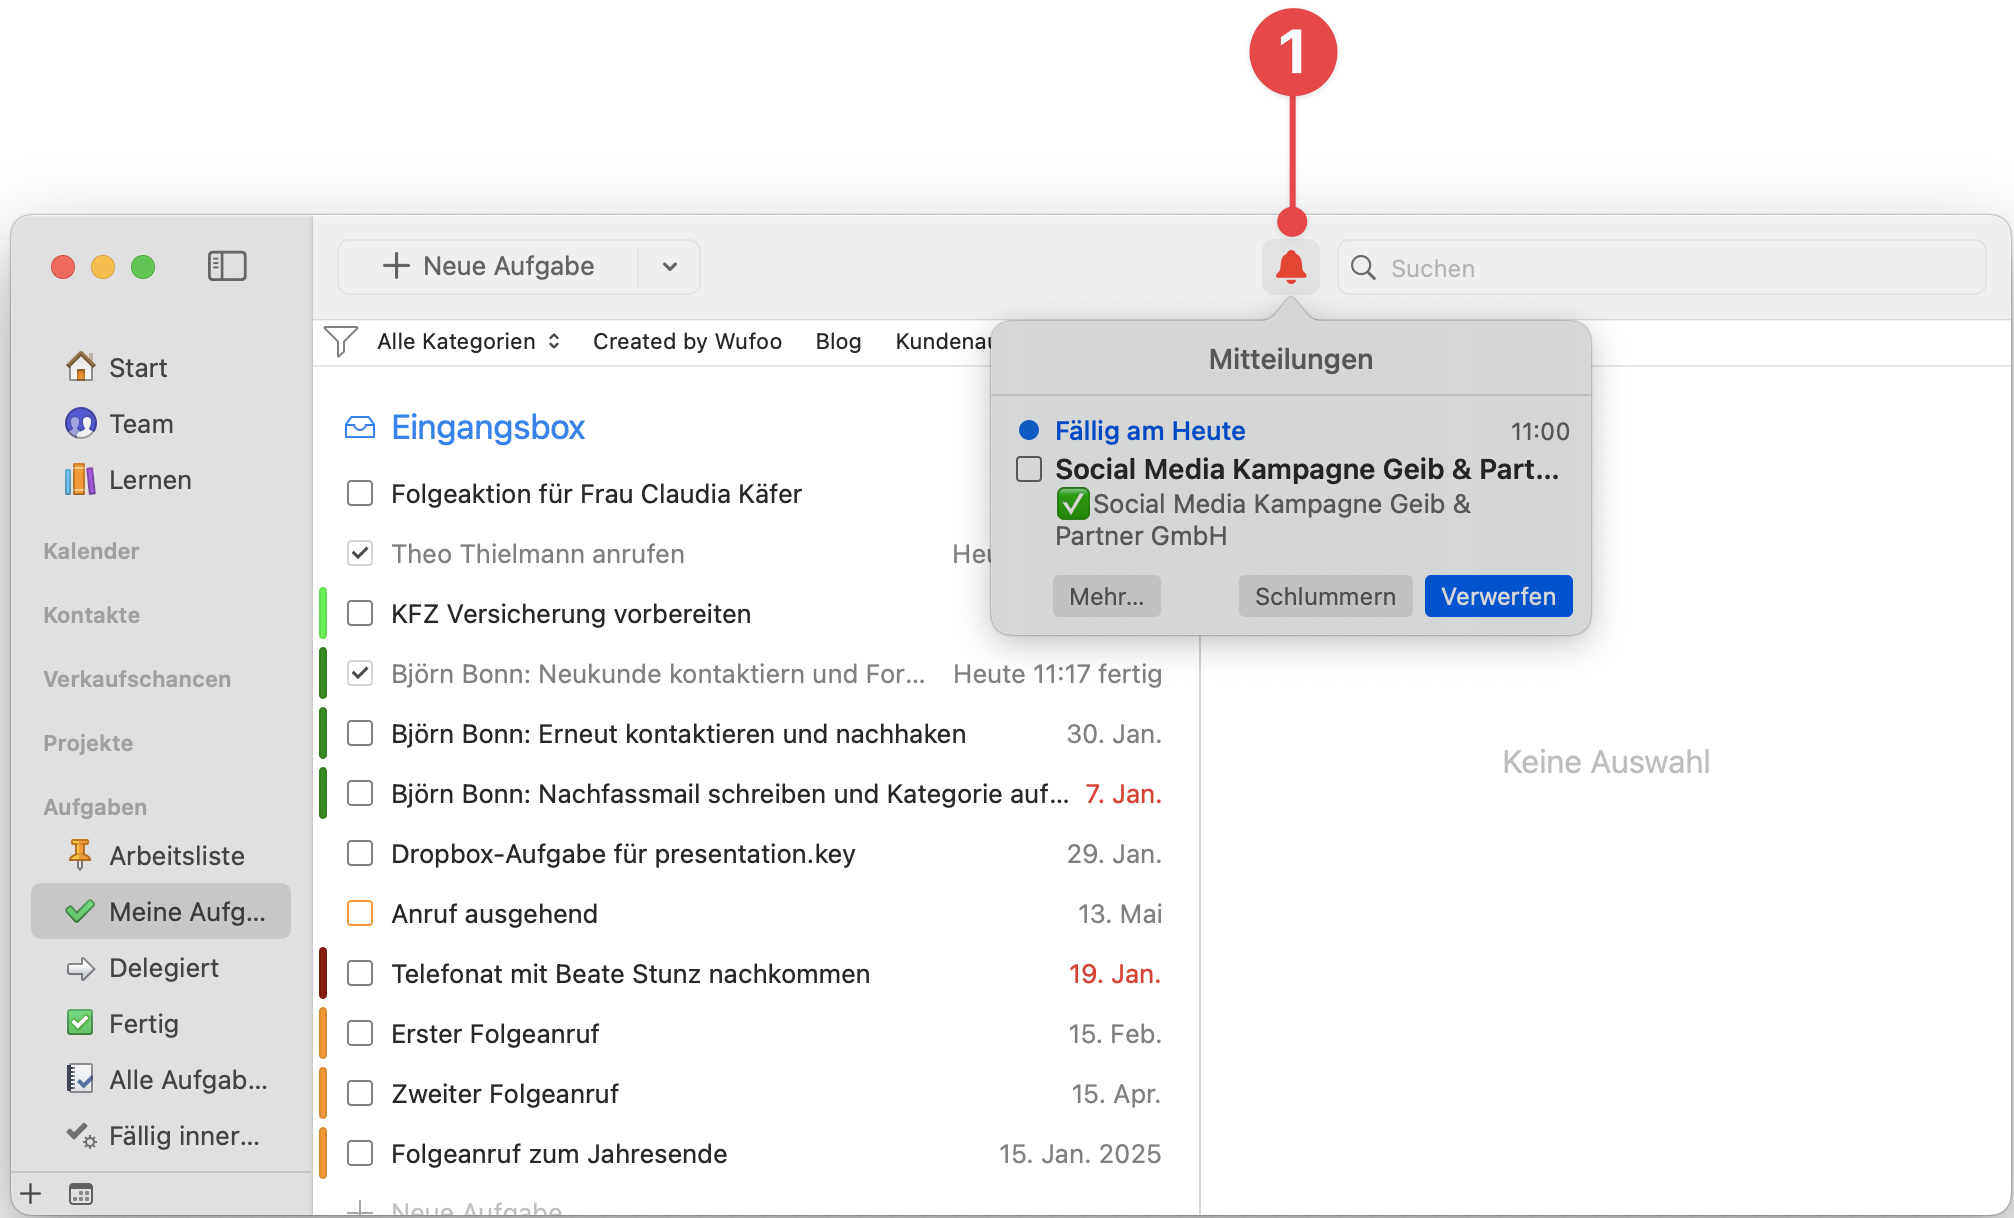Click Schlummern to snooze reminder

(x=1325, y=596)
